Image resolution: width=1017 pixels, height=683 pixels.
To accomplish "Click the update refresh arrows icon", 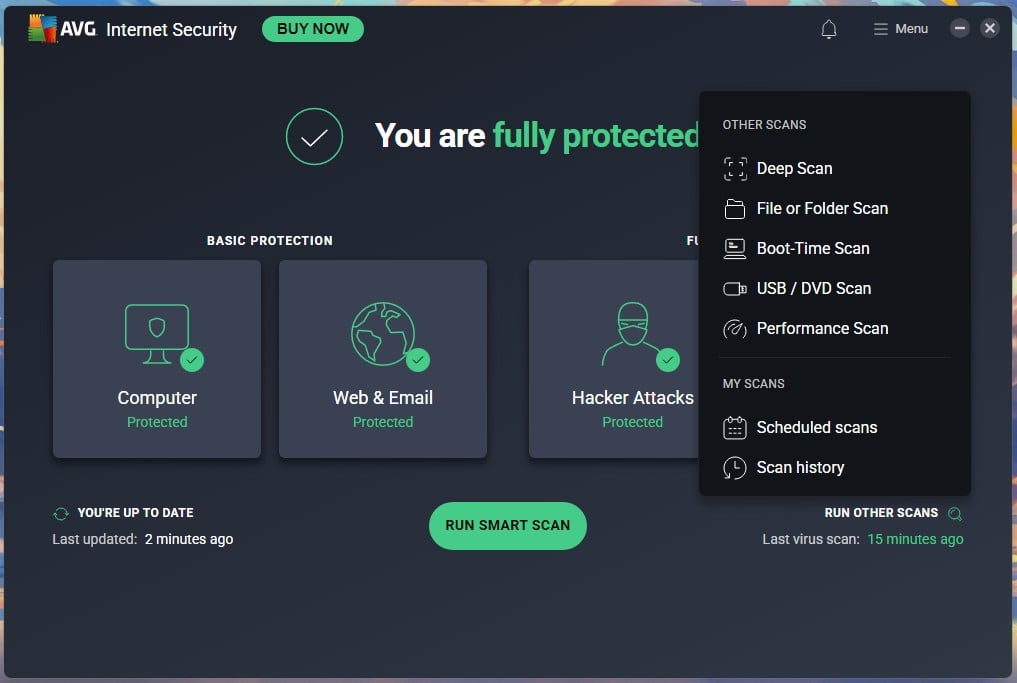I will coord(61,514).
